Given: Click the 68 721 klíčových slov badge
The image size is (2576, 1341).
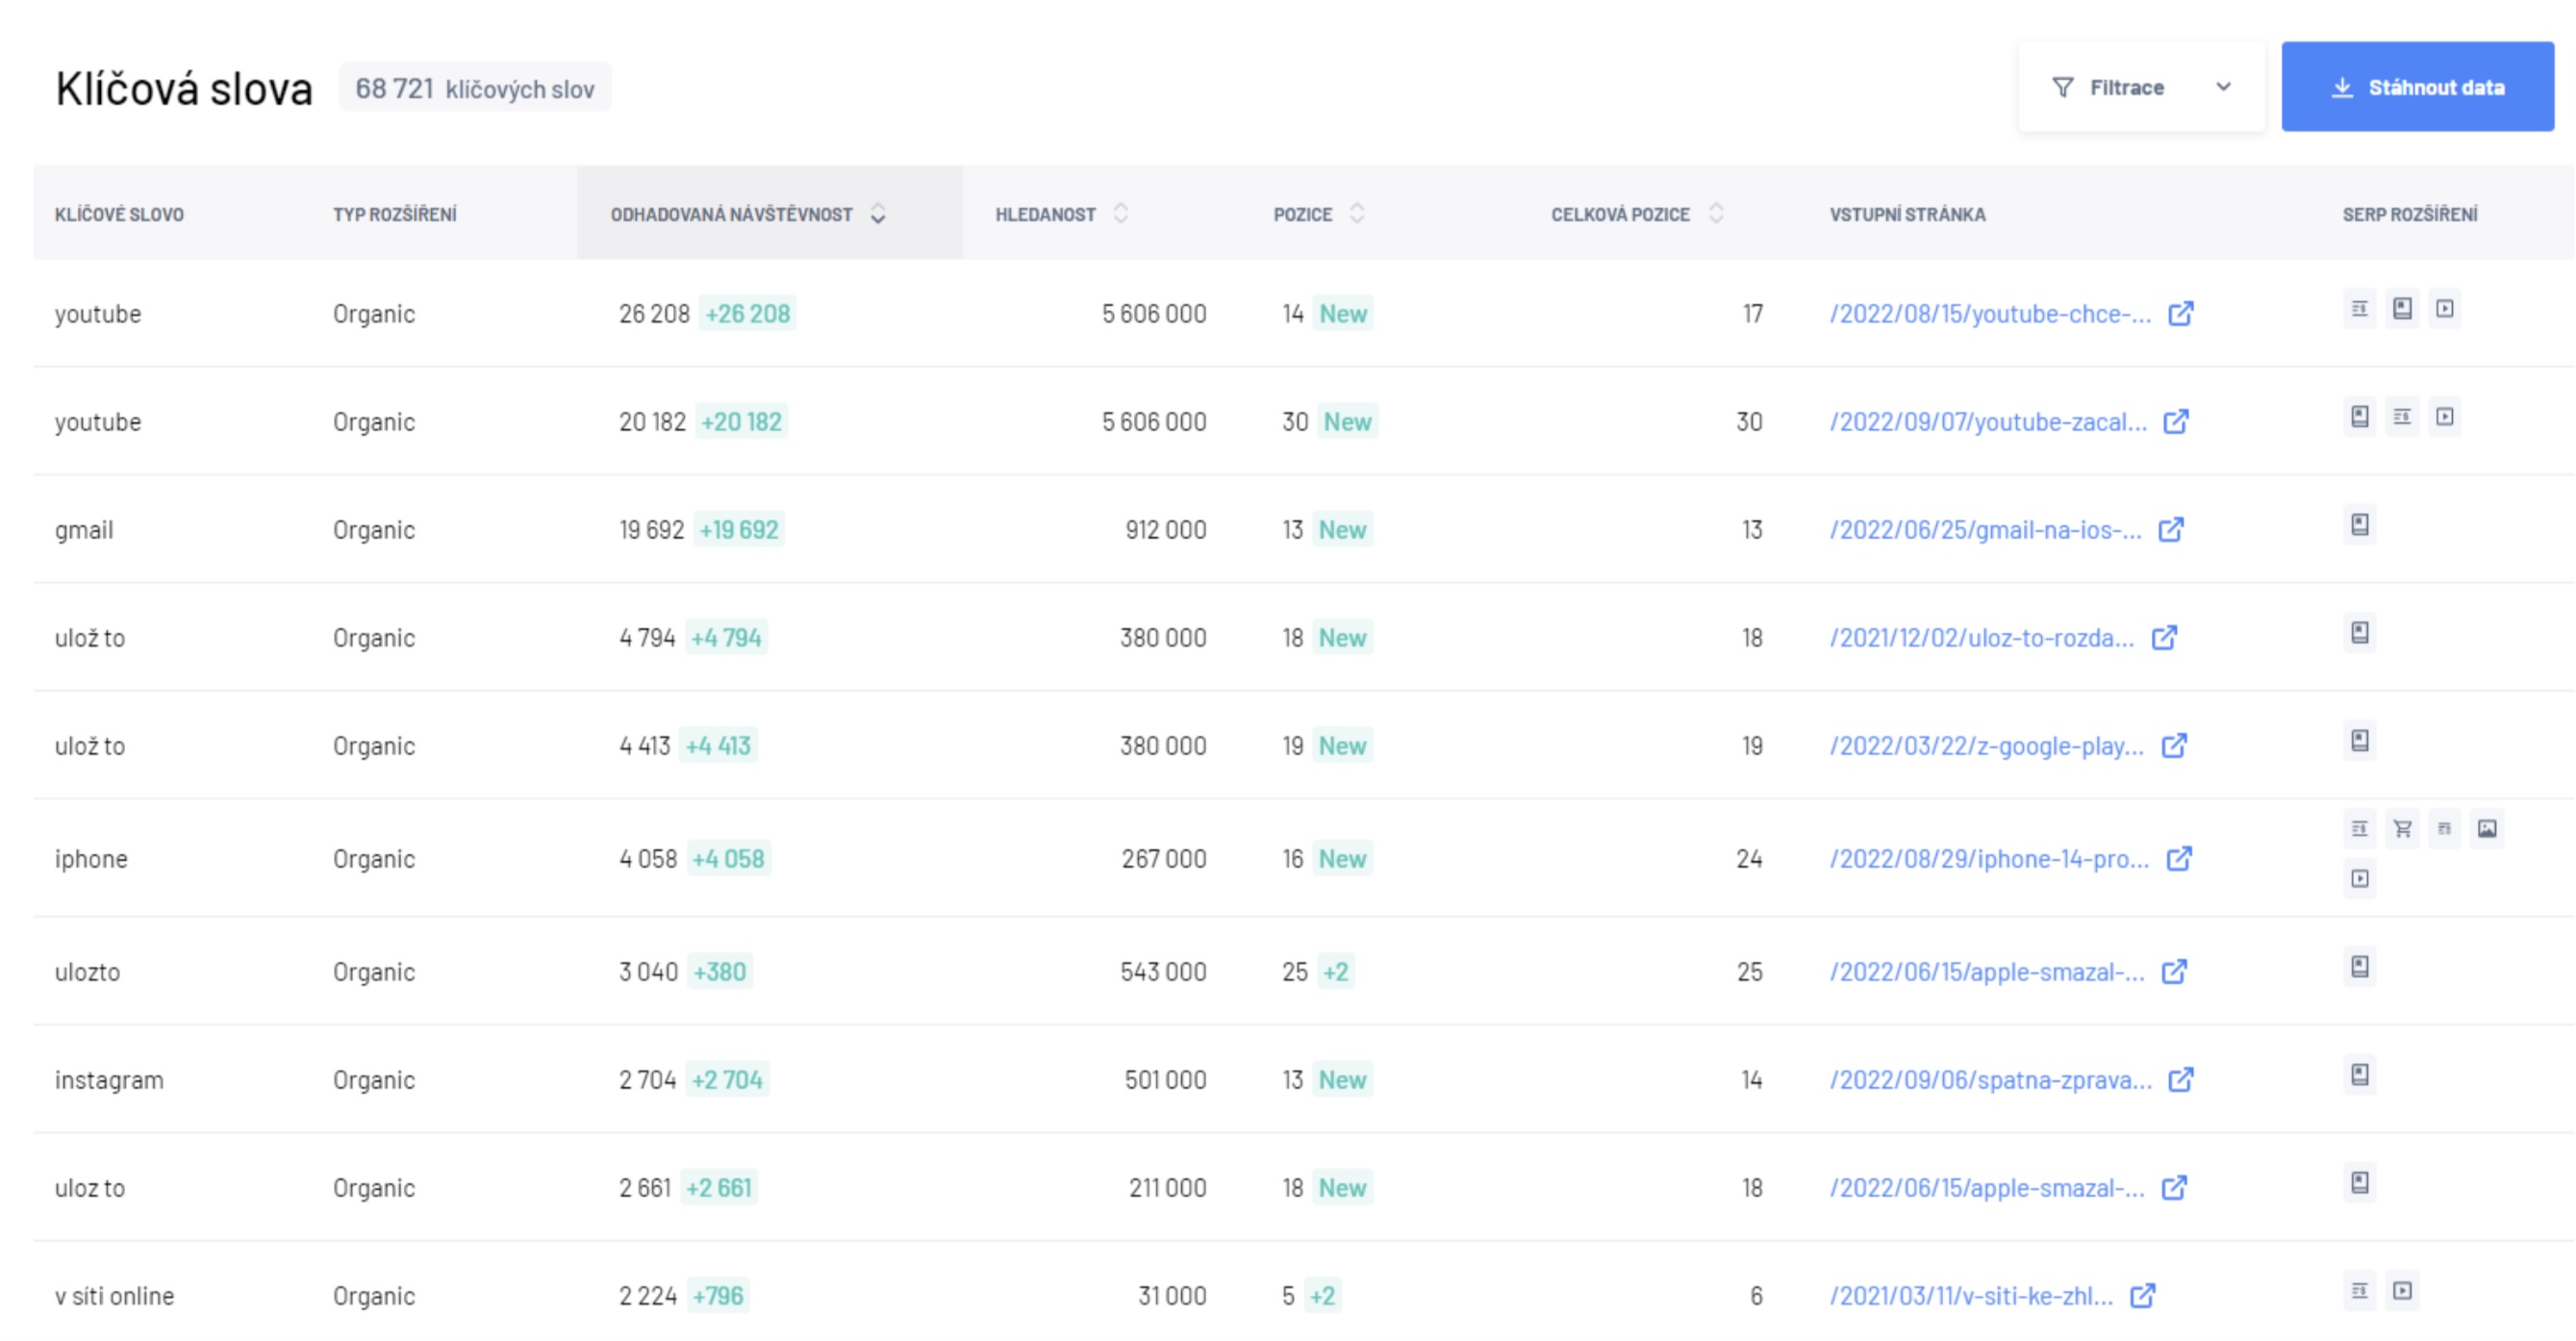Looking at the screenshot, I should tap(474, 87).
